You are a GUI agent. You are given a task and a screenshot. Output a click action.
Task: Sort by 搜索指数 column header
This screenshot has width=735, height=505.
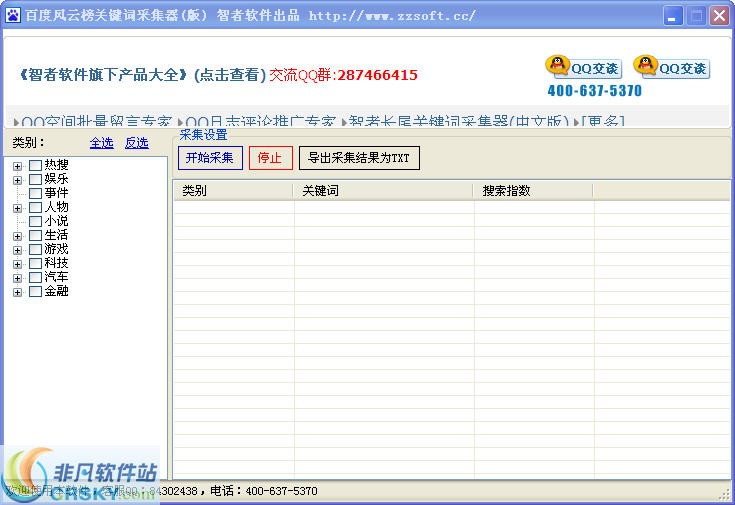pyautogui.click(x=533, y=190)
